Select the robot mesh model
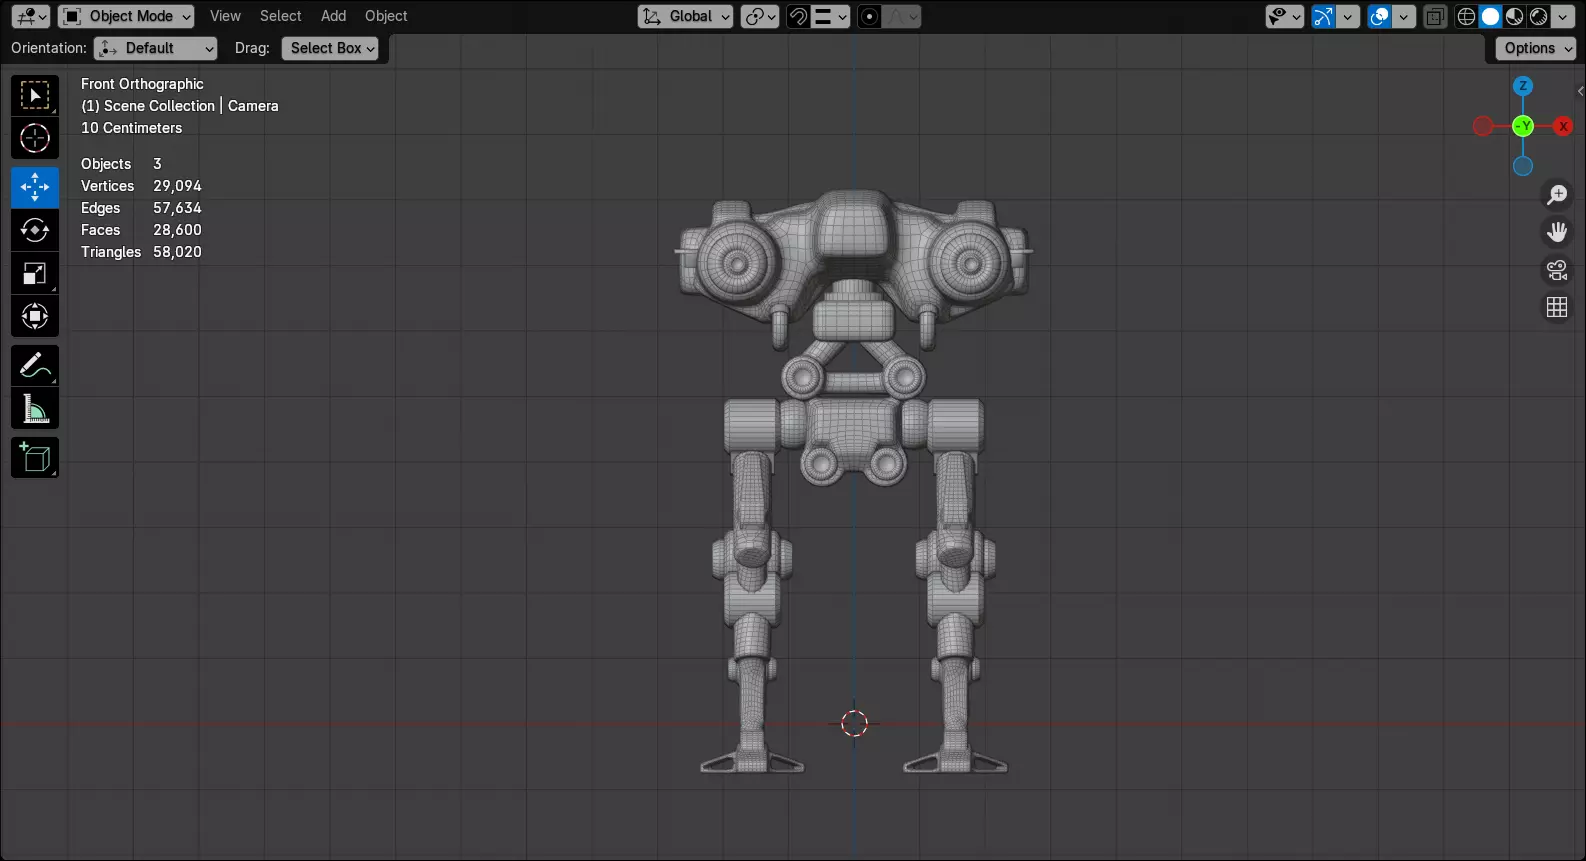The image size is (1586, 861). 854,480
